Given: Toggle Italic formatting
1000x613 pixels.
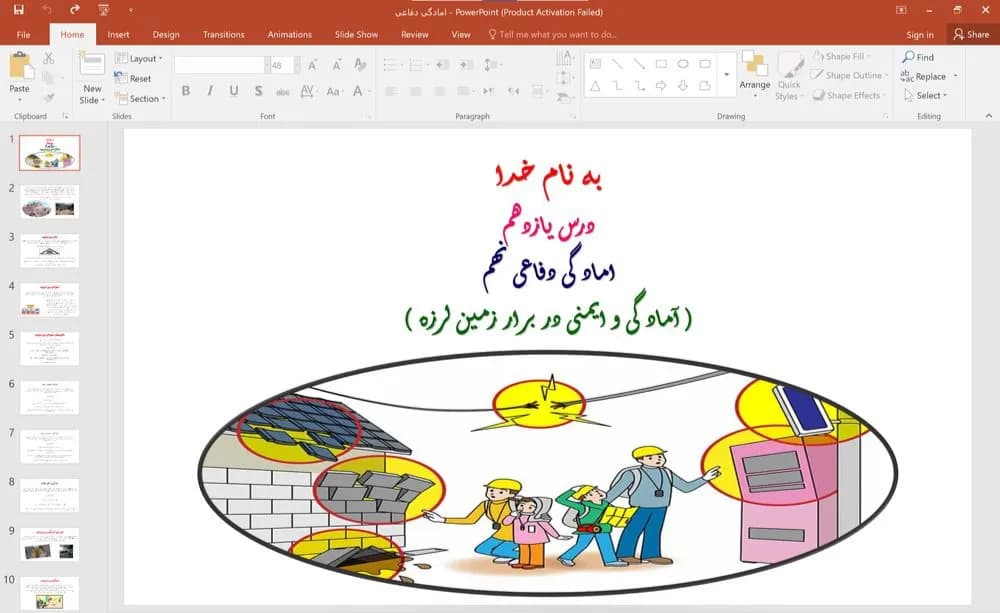Looking at the screenshot, I should coord(210,91).
